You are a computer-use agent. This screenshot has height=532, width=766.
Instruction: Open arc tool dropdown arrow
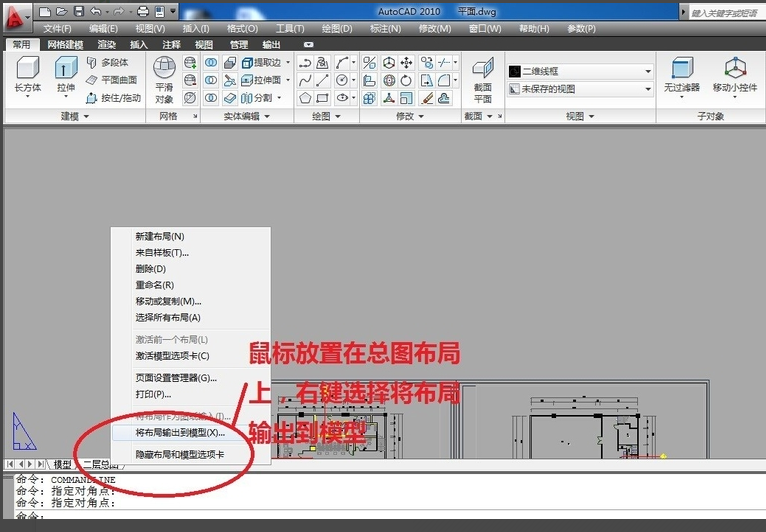tap(354, 63)
